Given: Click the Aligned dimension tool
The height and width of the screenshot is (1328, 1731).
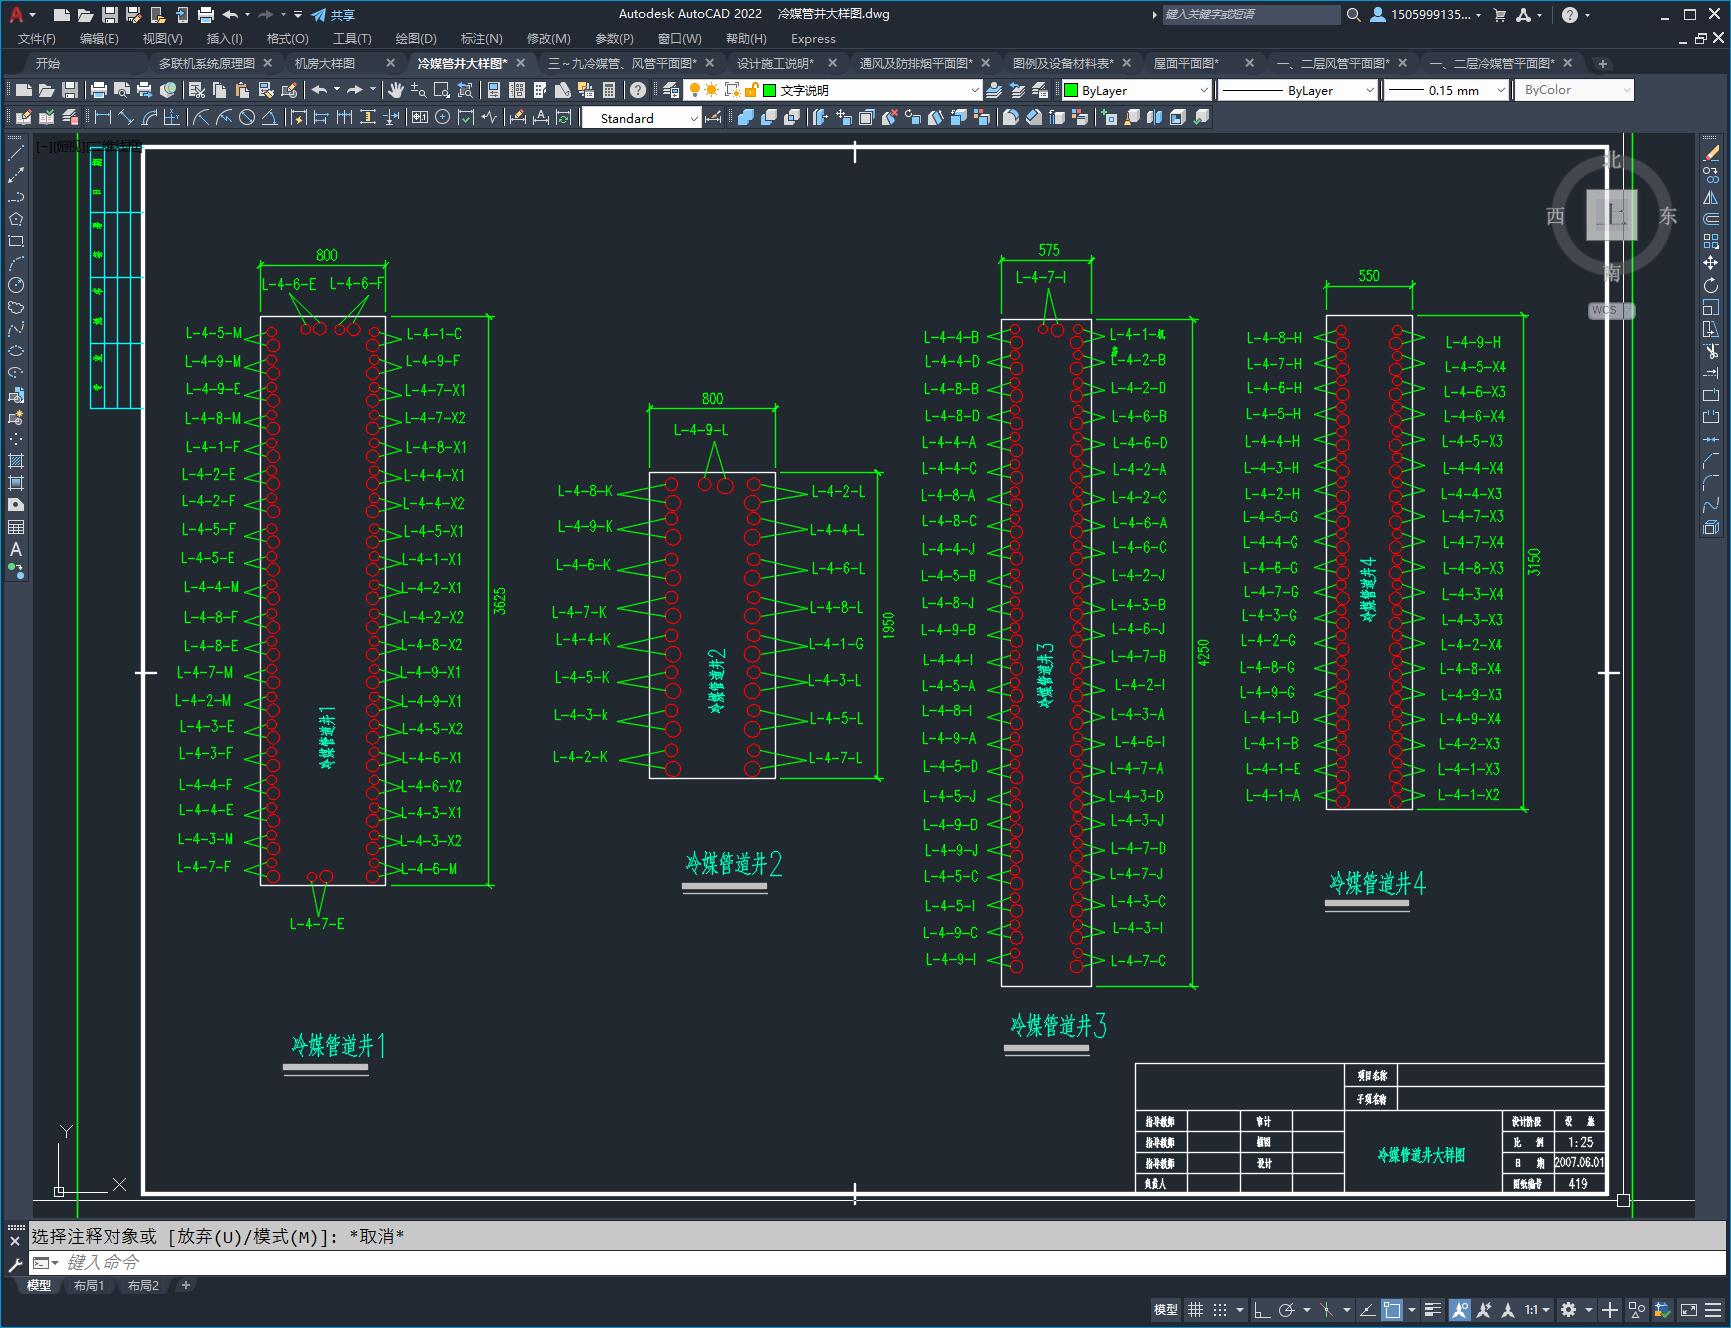Looking at the screenshot, I should coord(126,118).
